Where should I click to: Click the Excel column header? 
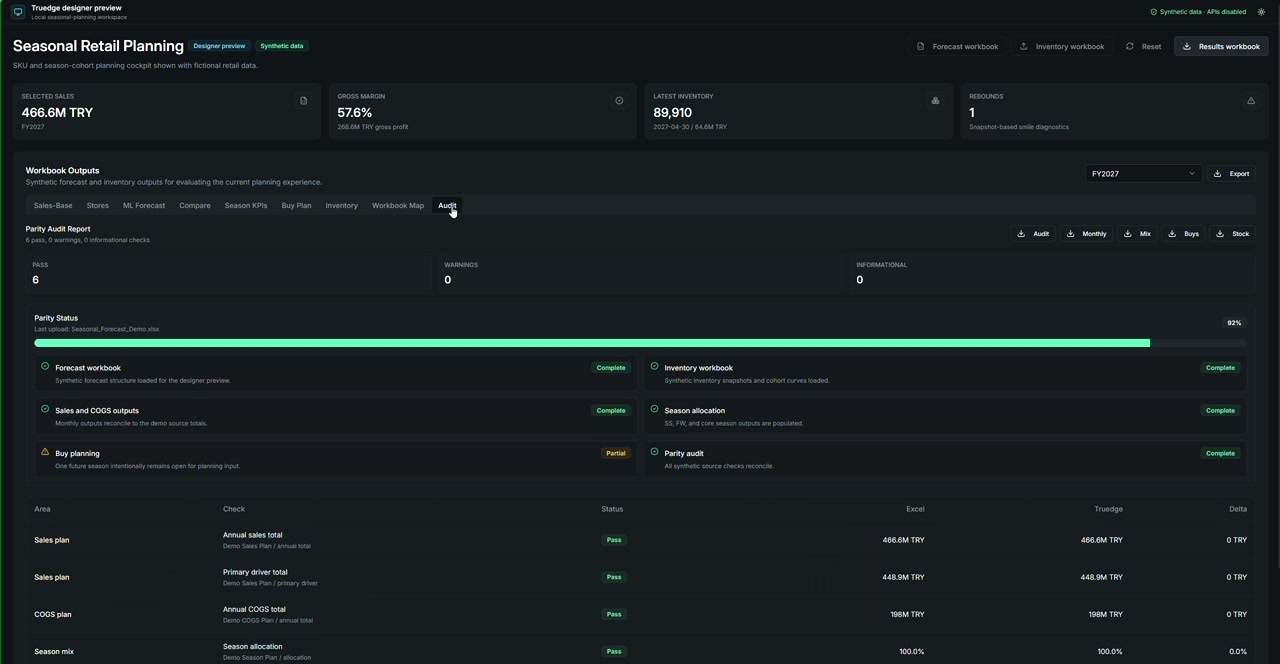coord(915,509)
